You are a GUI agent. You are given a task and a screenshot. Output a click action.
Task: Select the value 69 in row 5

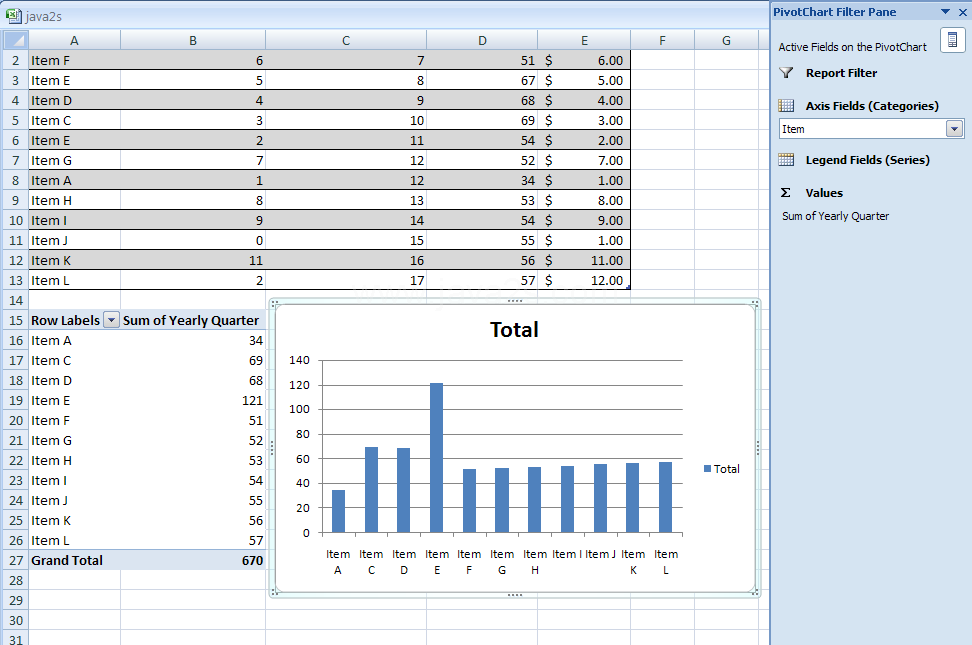[482, 120]
